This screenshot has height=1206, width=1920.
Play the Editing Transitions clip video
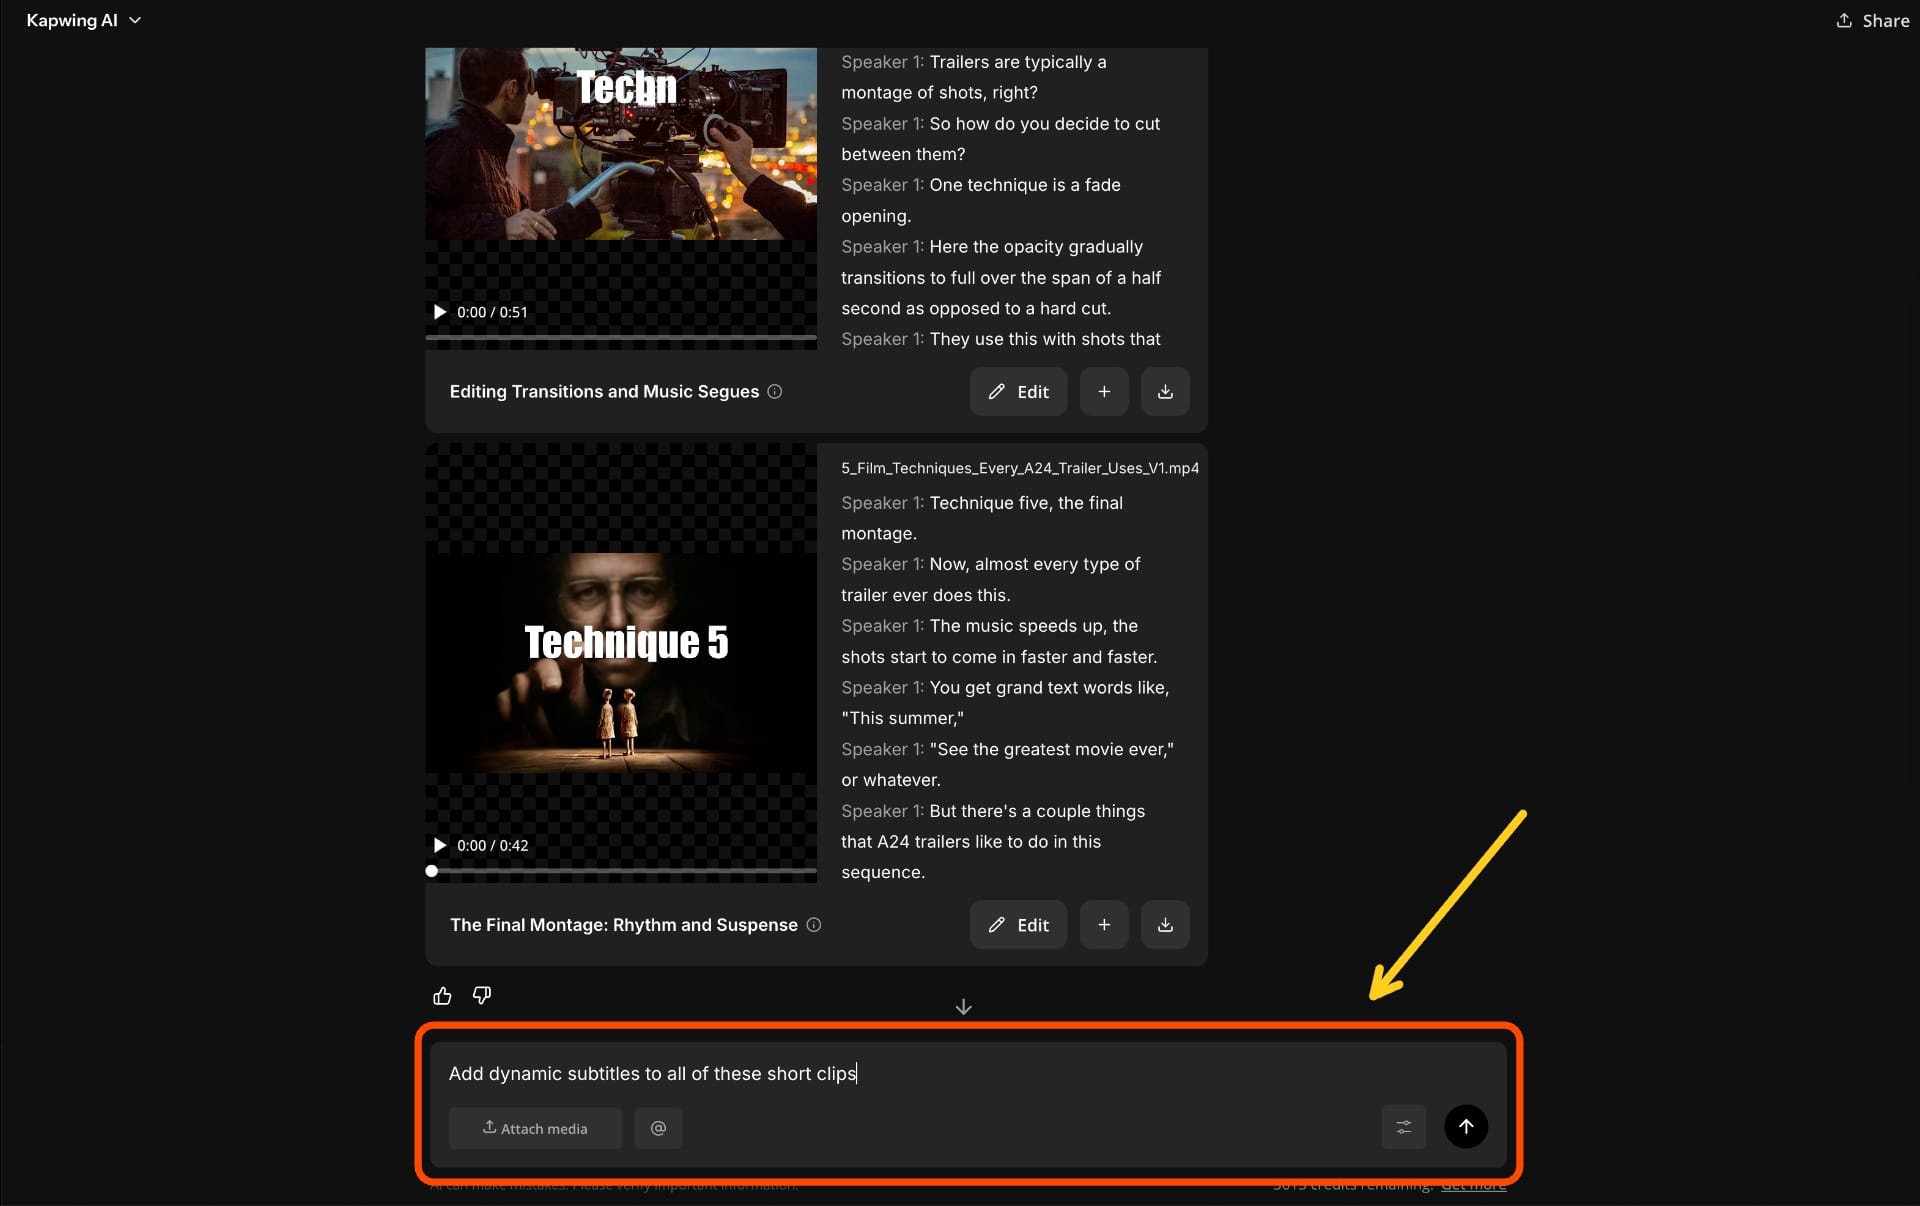pyautogui.click(x=440, y=312)
